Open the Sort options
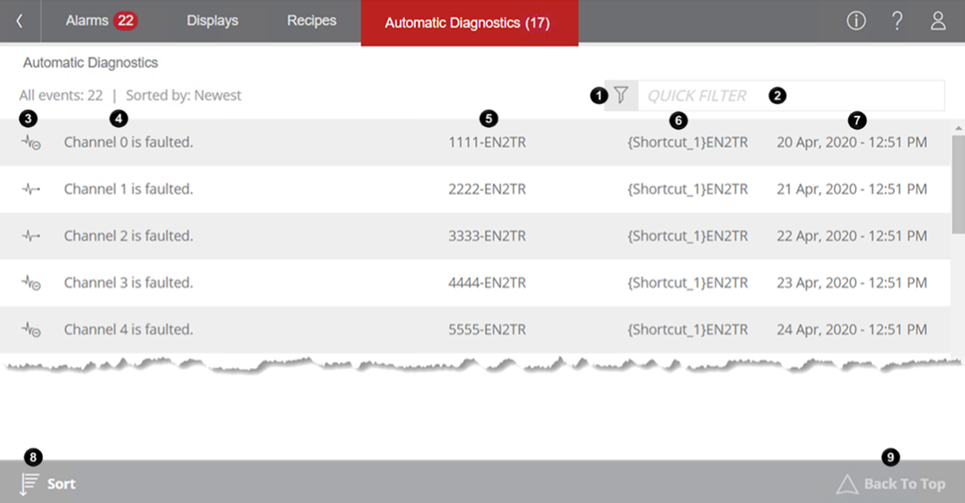 [x=48, y=483]
